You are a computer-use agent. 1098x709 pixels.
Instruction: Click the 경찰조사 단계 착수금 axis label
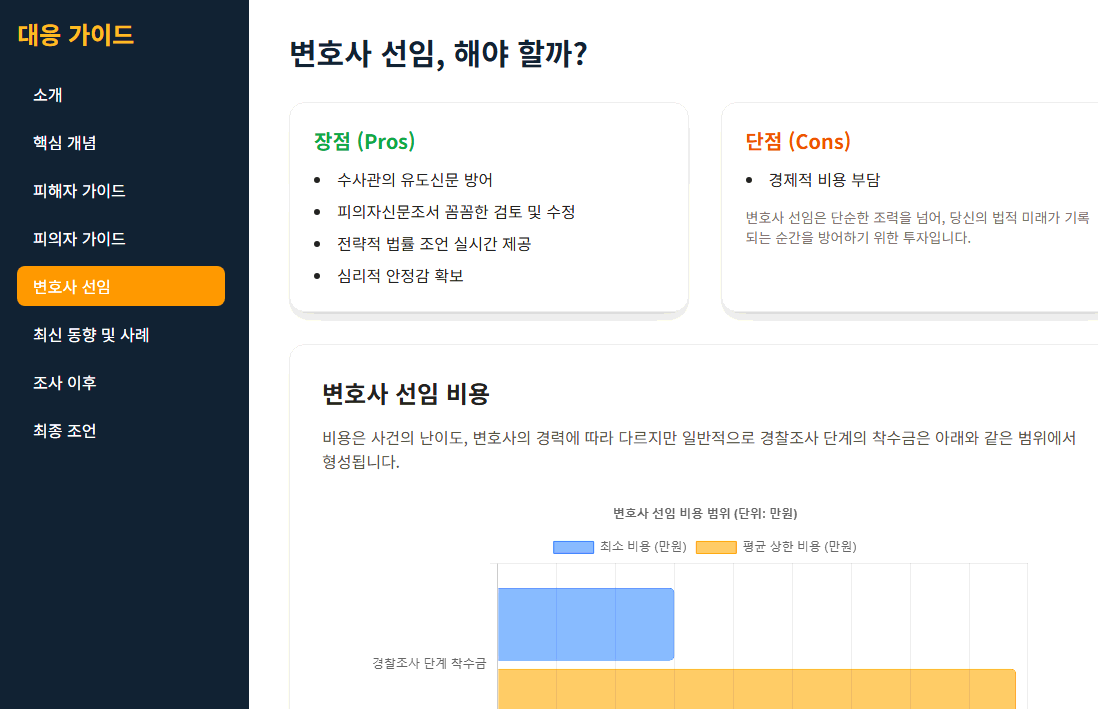(429, 662)
